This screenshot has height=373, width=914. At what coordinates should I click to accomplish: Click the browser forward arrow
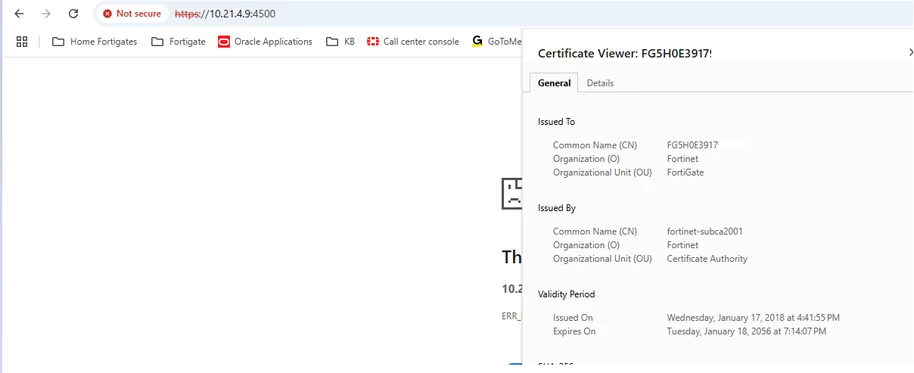[46, 13]
